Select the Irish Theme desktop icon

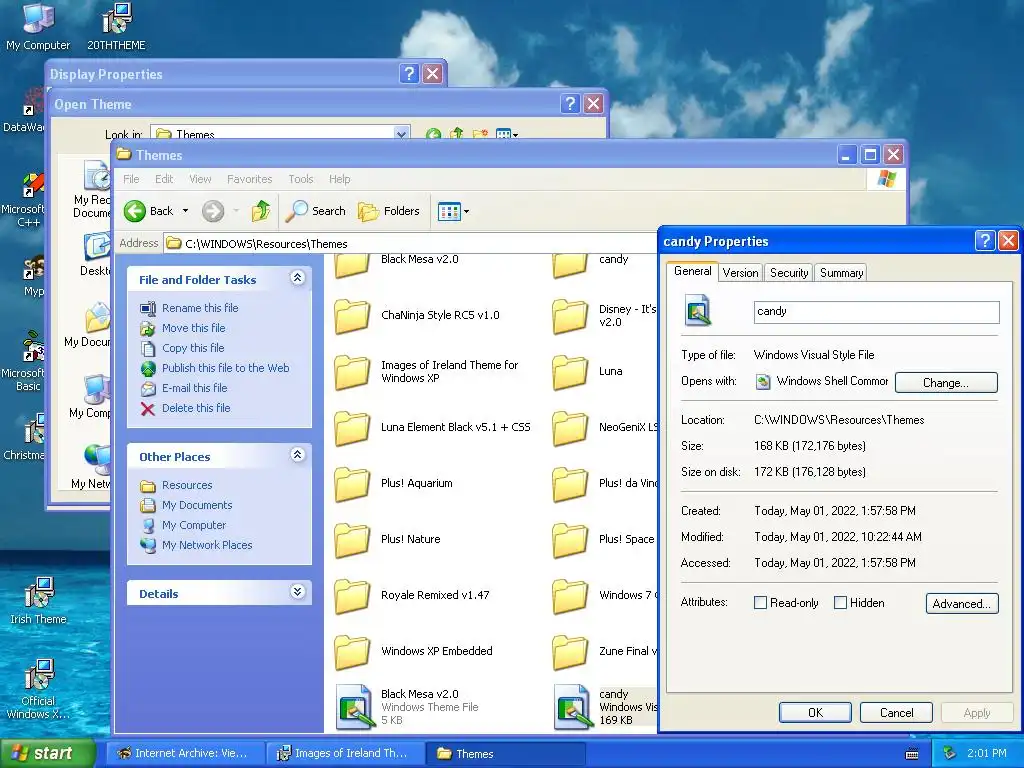coord(39,601)
